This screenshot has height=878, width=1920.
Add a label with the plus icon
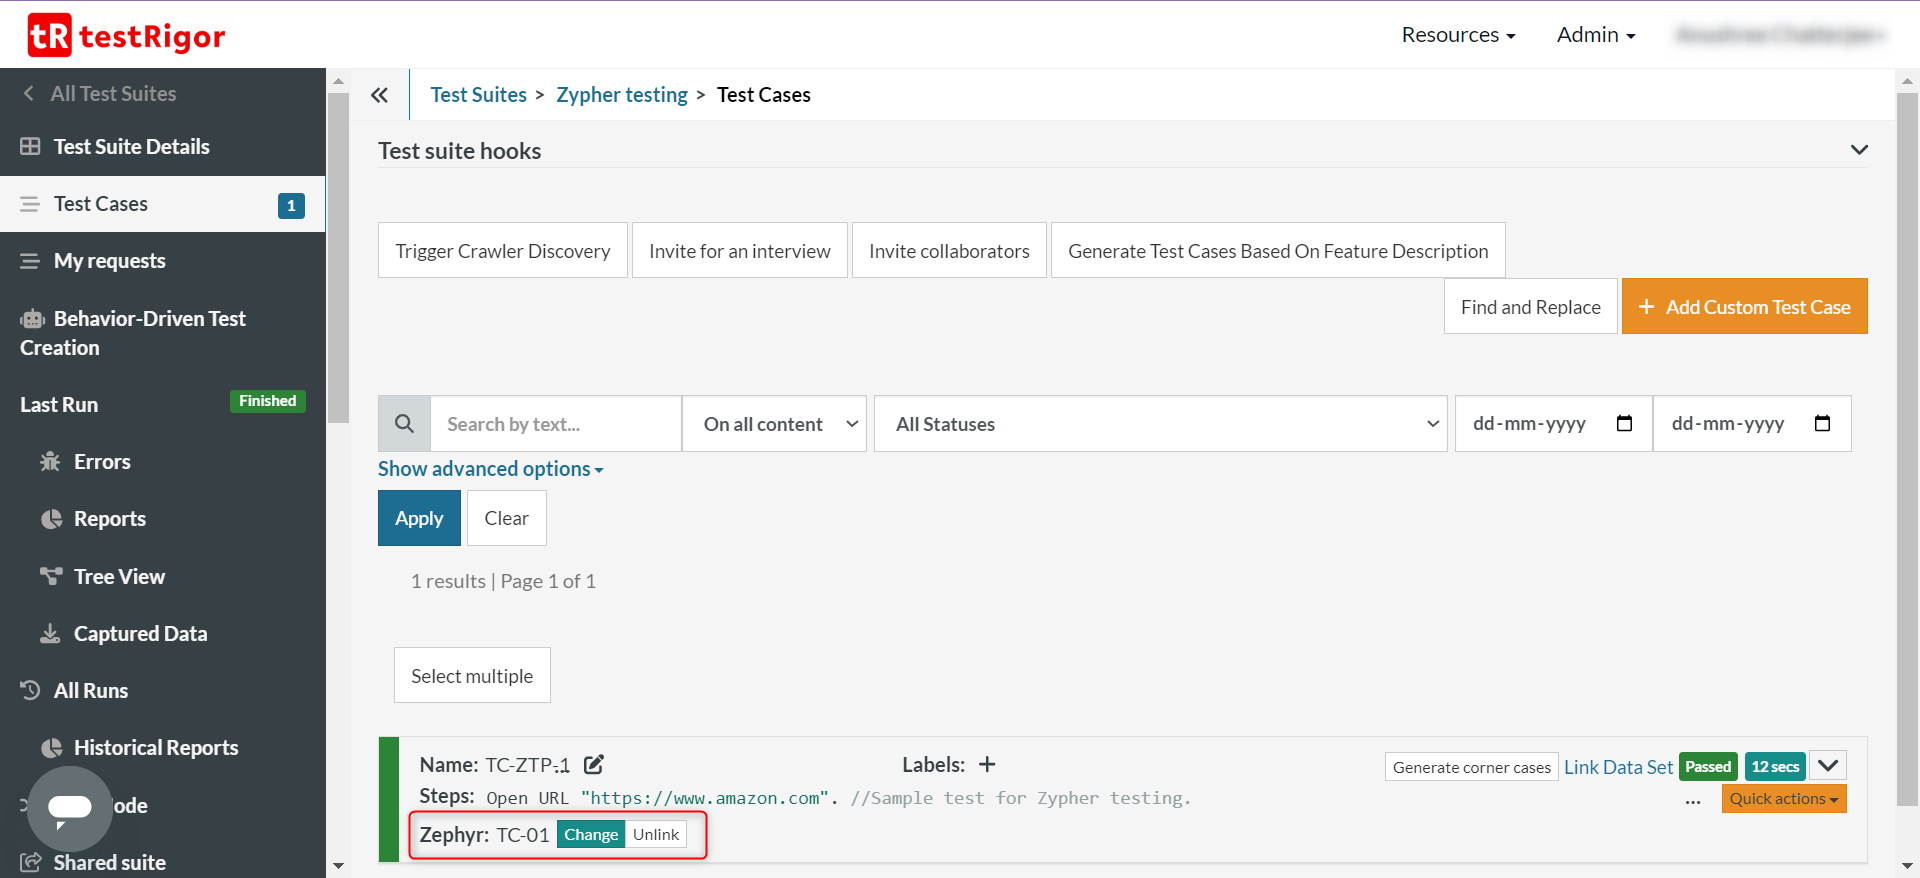point(987,765)
